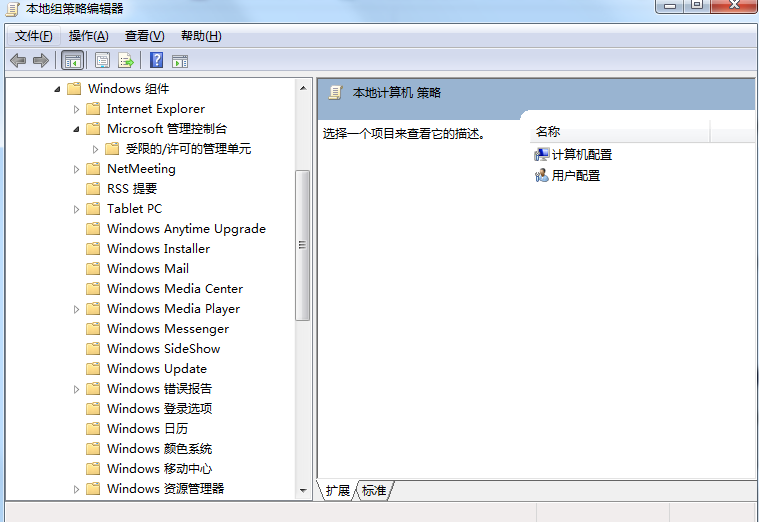Toggle the show/hide console tree button
This screenshot has height=522, width=759.
[72, 61]
